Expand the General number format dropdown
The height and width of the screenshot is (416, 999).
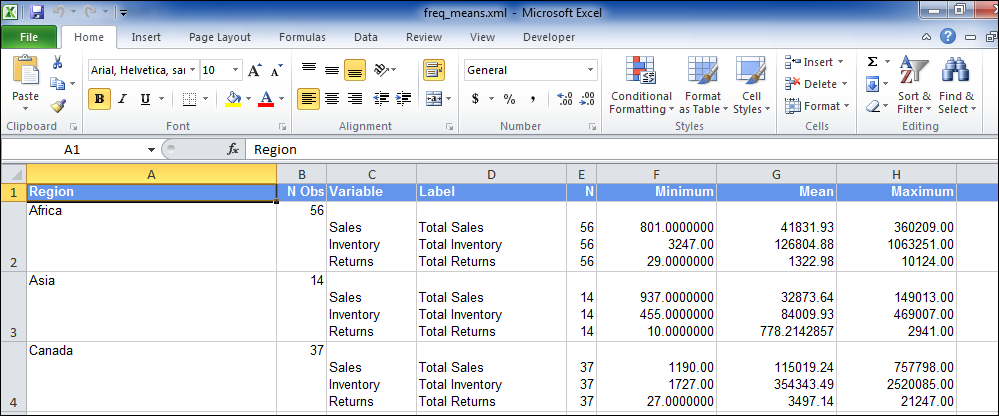coord(590,71)
